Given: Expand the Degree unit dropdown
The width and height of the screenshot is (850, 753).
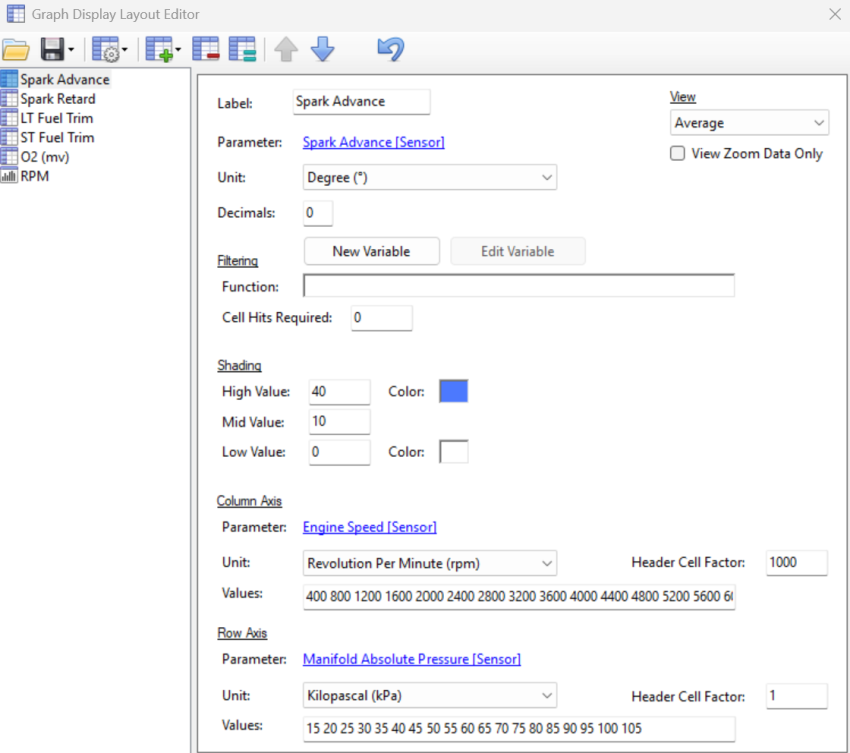Looking at the screenshot, I should click(x=429, y=178).
